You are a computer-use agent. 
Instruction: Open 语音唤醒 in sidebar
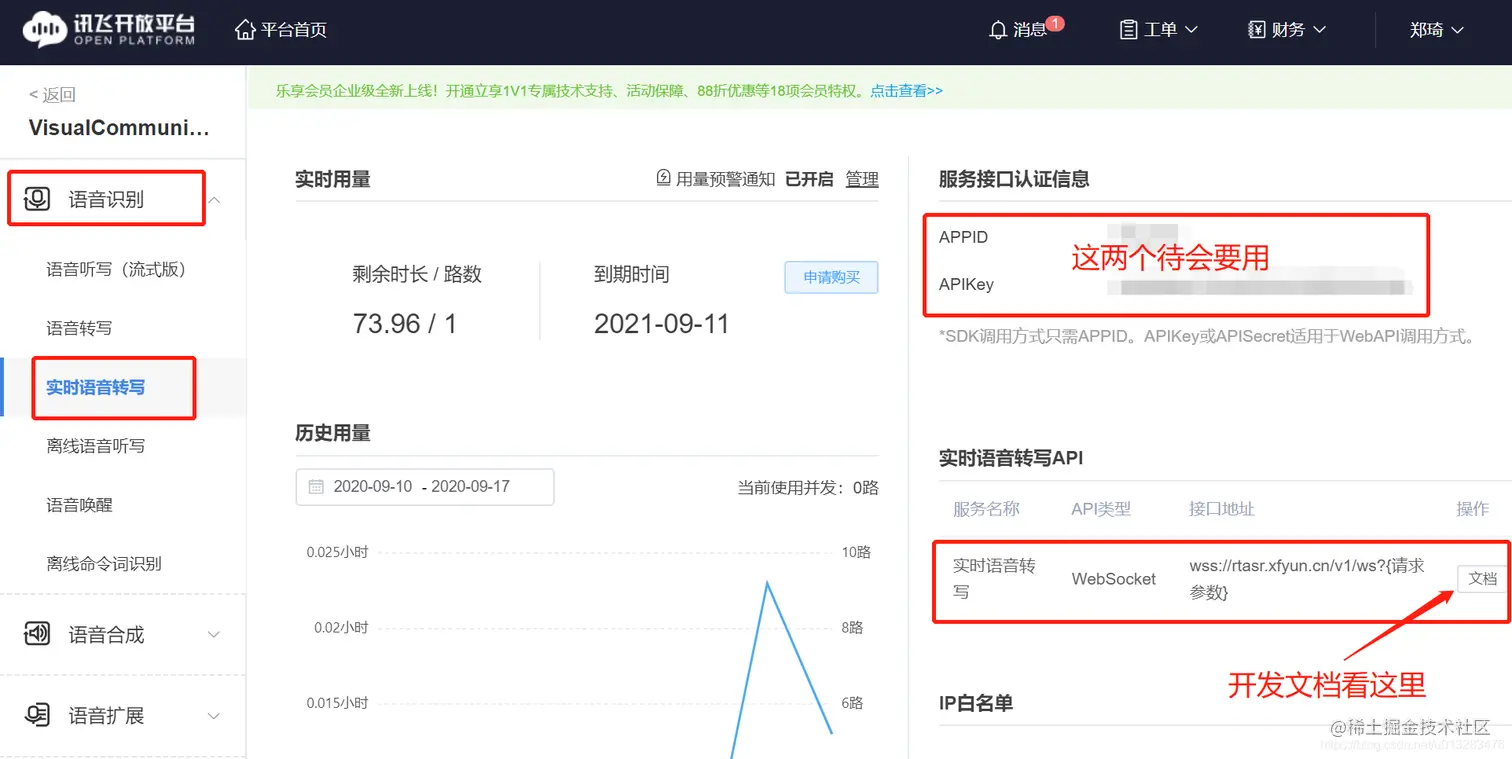(x=79, y=505)
